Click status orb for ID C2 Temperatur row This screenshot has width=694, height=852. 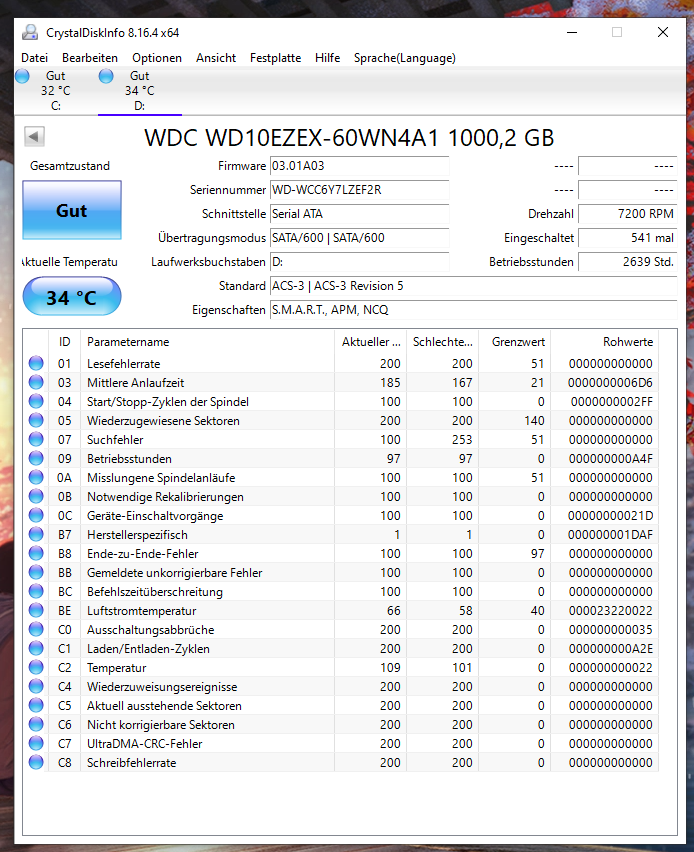coord(36,667)
